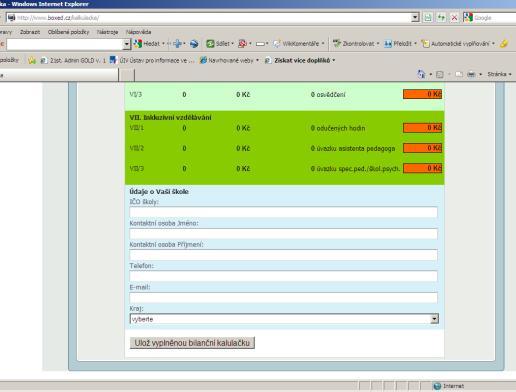The image size is (516, 392).
Task: Click the yellow highlighter icon in Google toolbar
Action: pos(504,44)
